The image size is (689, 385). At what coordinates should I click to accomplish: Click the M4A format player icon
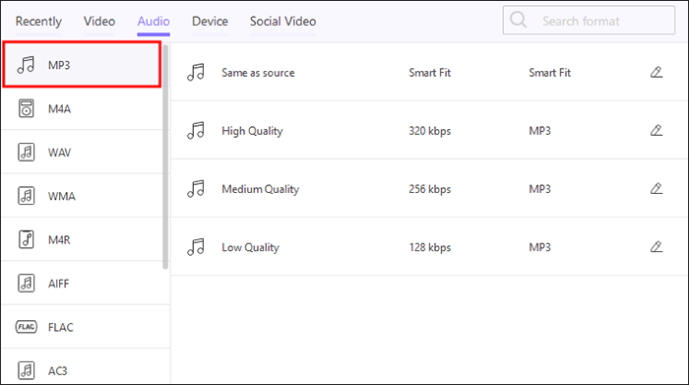tap(26, 109)
